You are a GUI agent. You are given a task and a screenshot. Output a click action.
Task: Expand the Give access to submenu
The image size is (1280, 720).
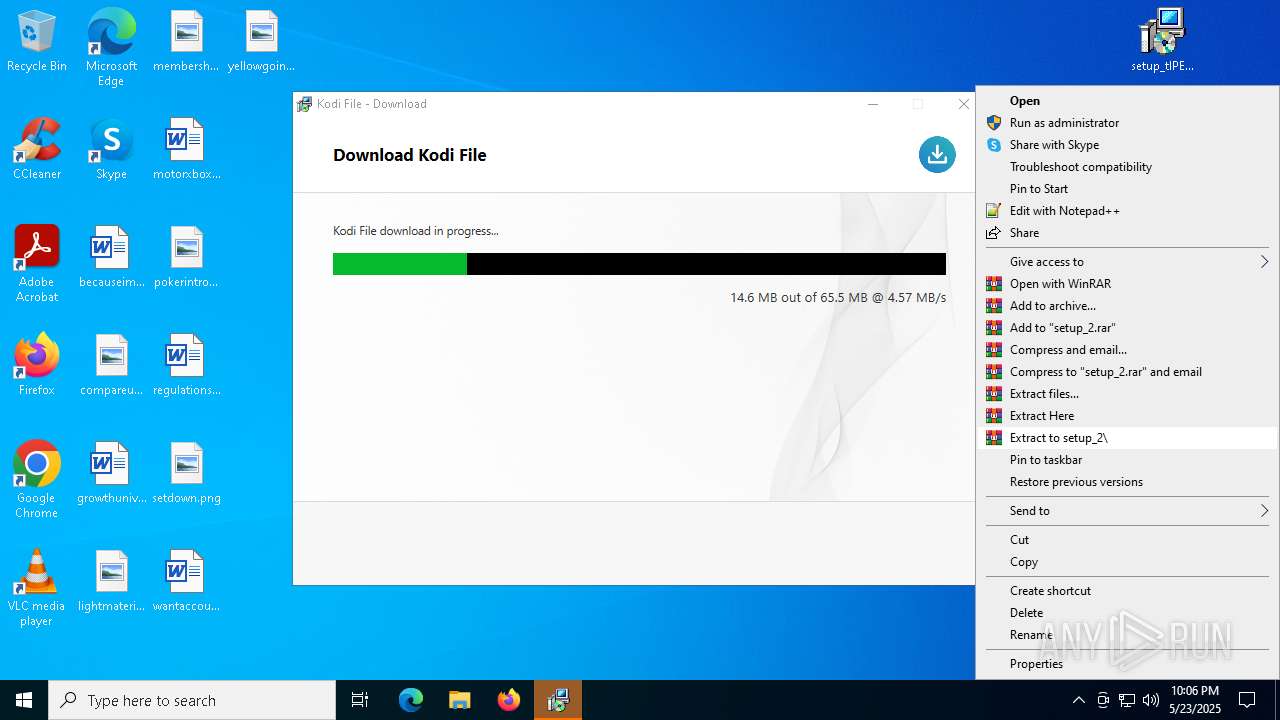click(1127, 262)
